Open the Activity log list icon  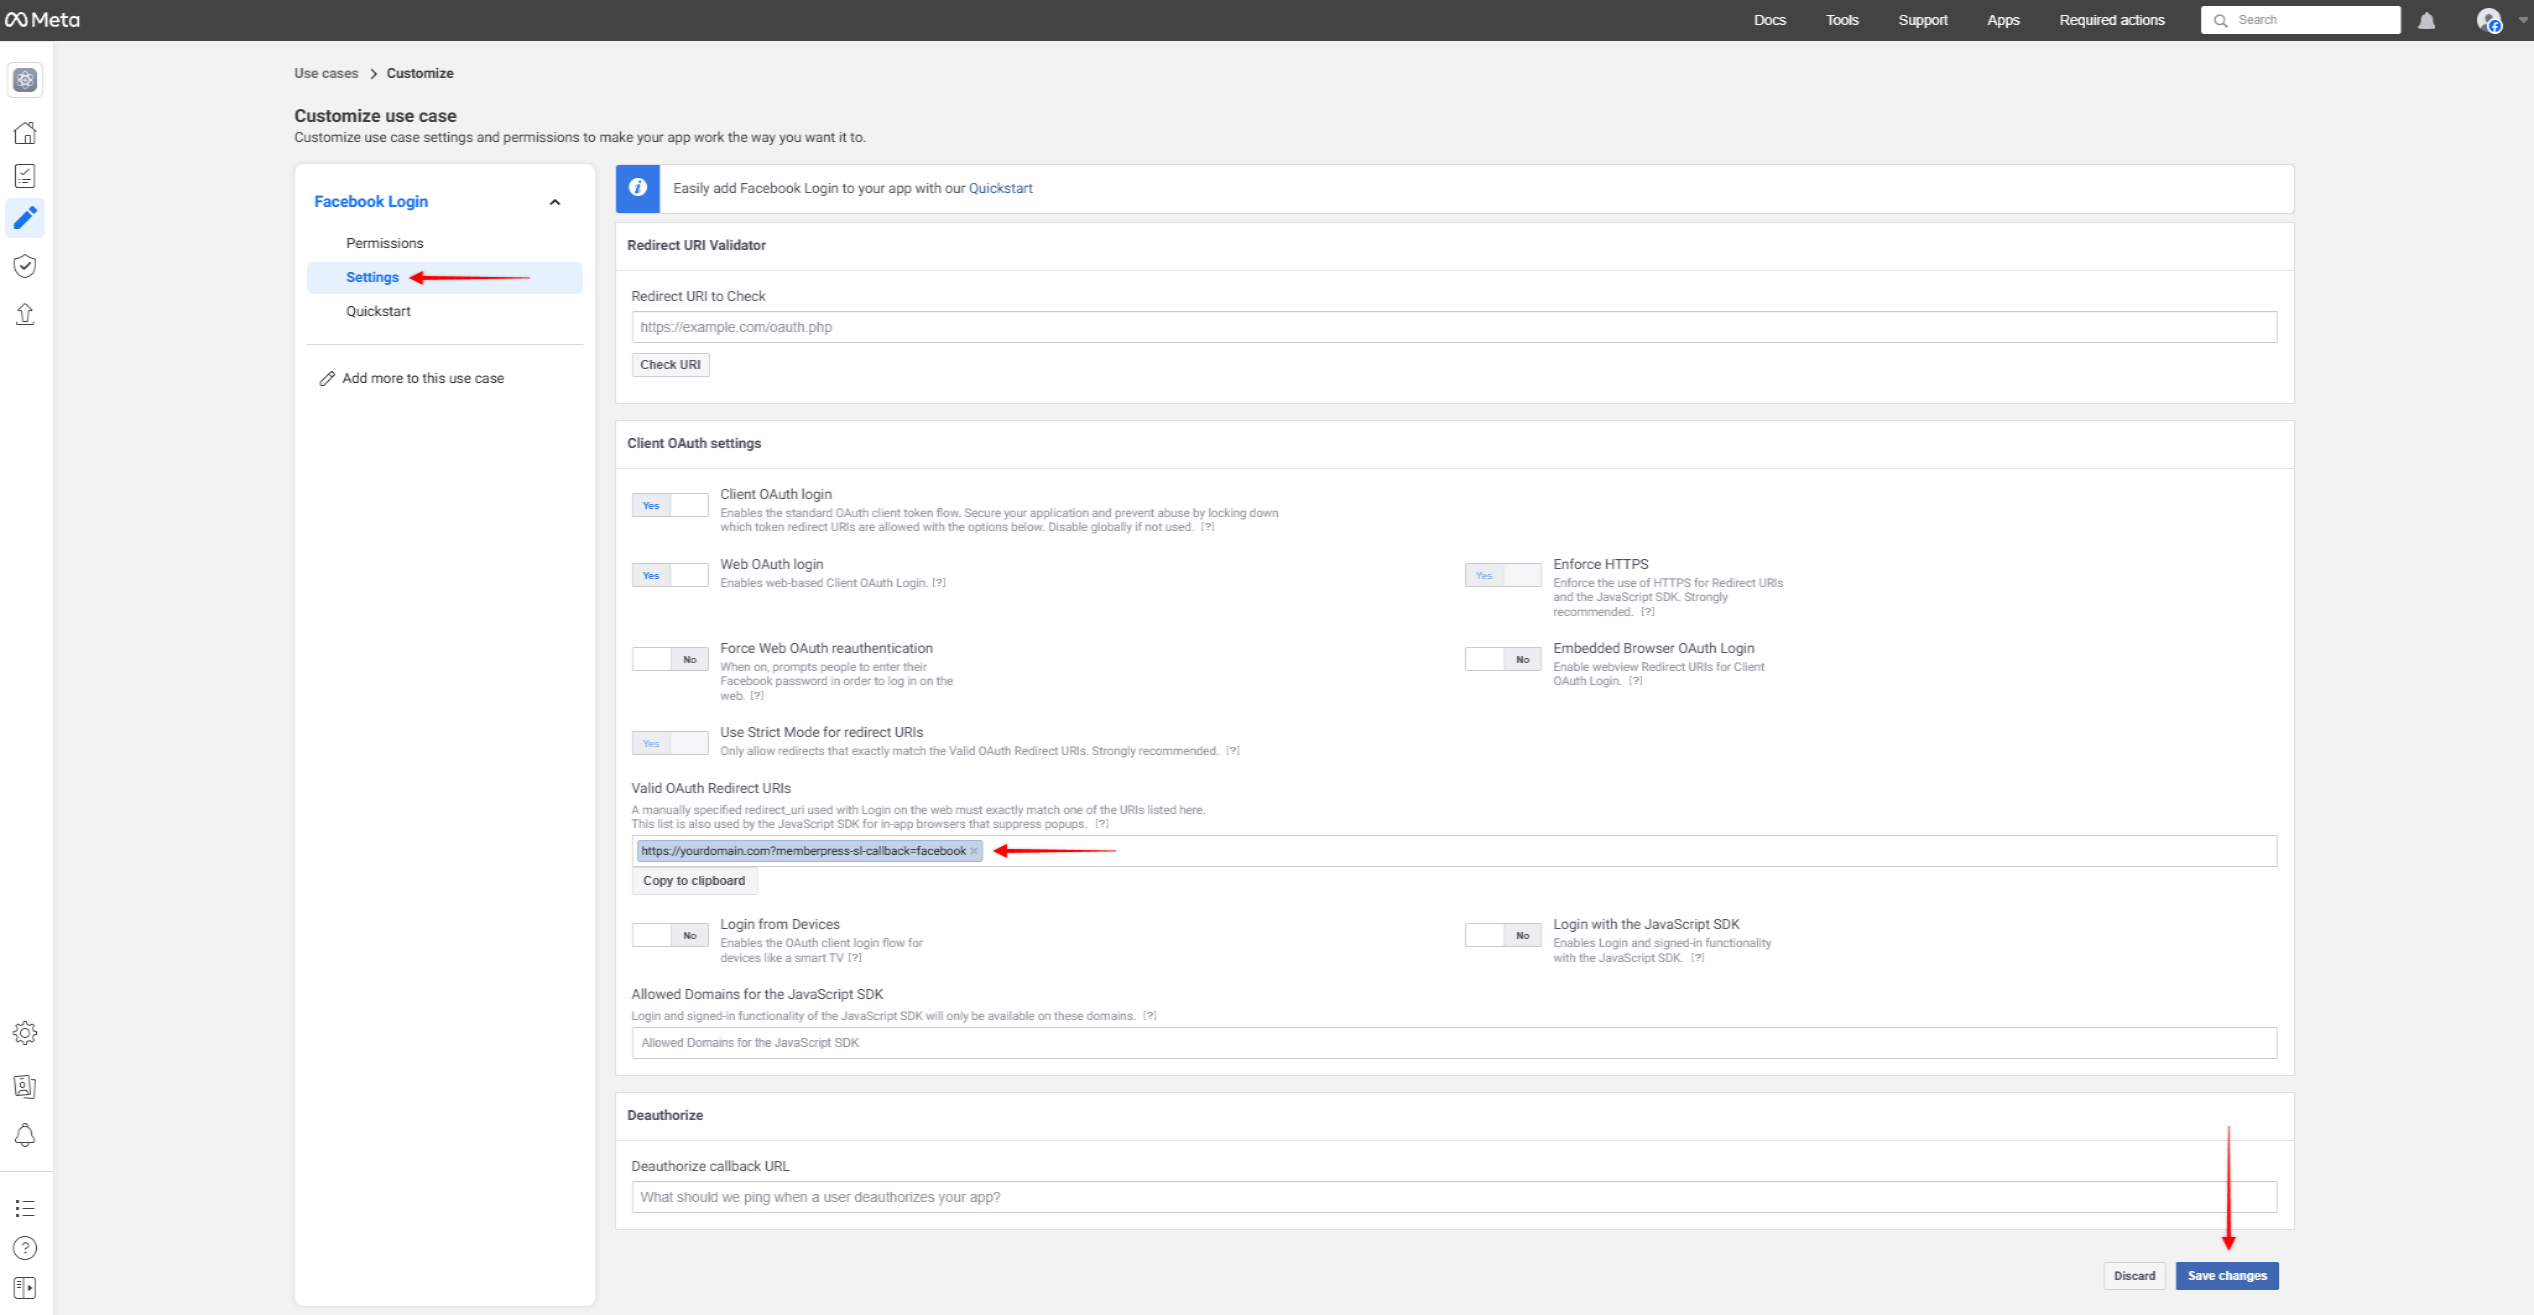(x=24, y=1209)
